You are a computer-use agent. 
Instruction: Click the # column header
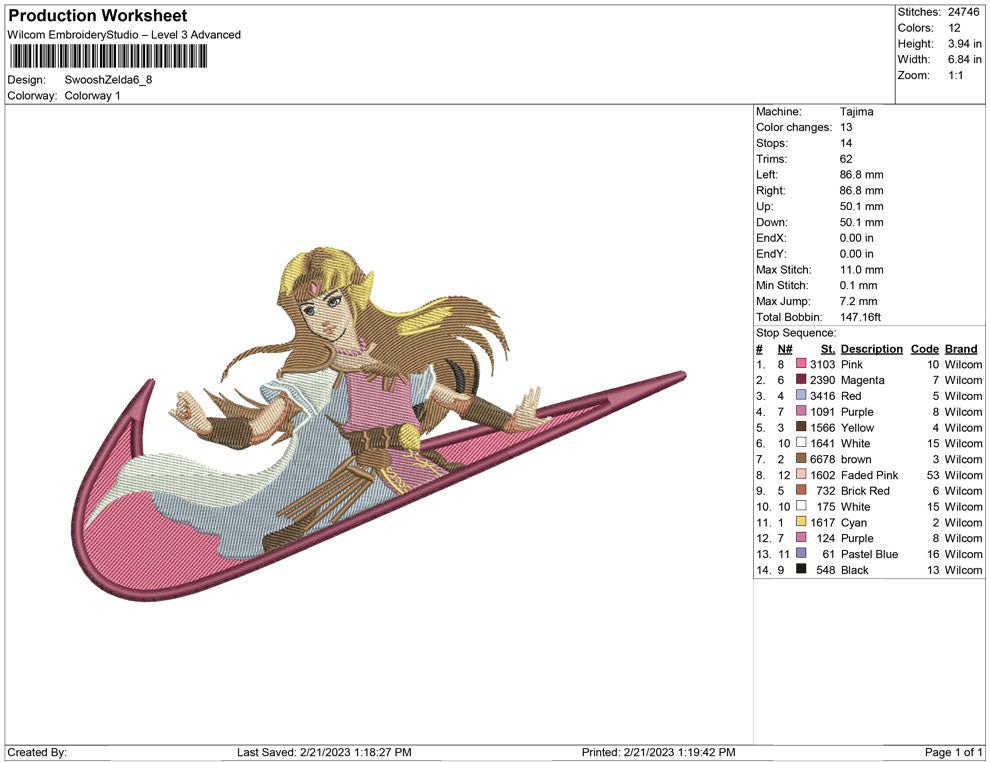(x=760, y=348)
